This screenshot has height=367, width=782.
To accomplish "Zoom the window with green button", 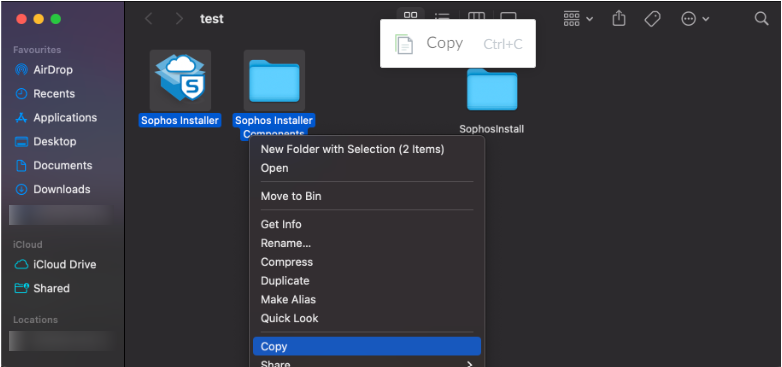I will [x=56, y=19].
